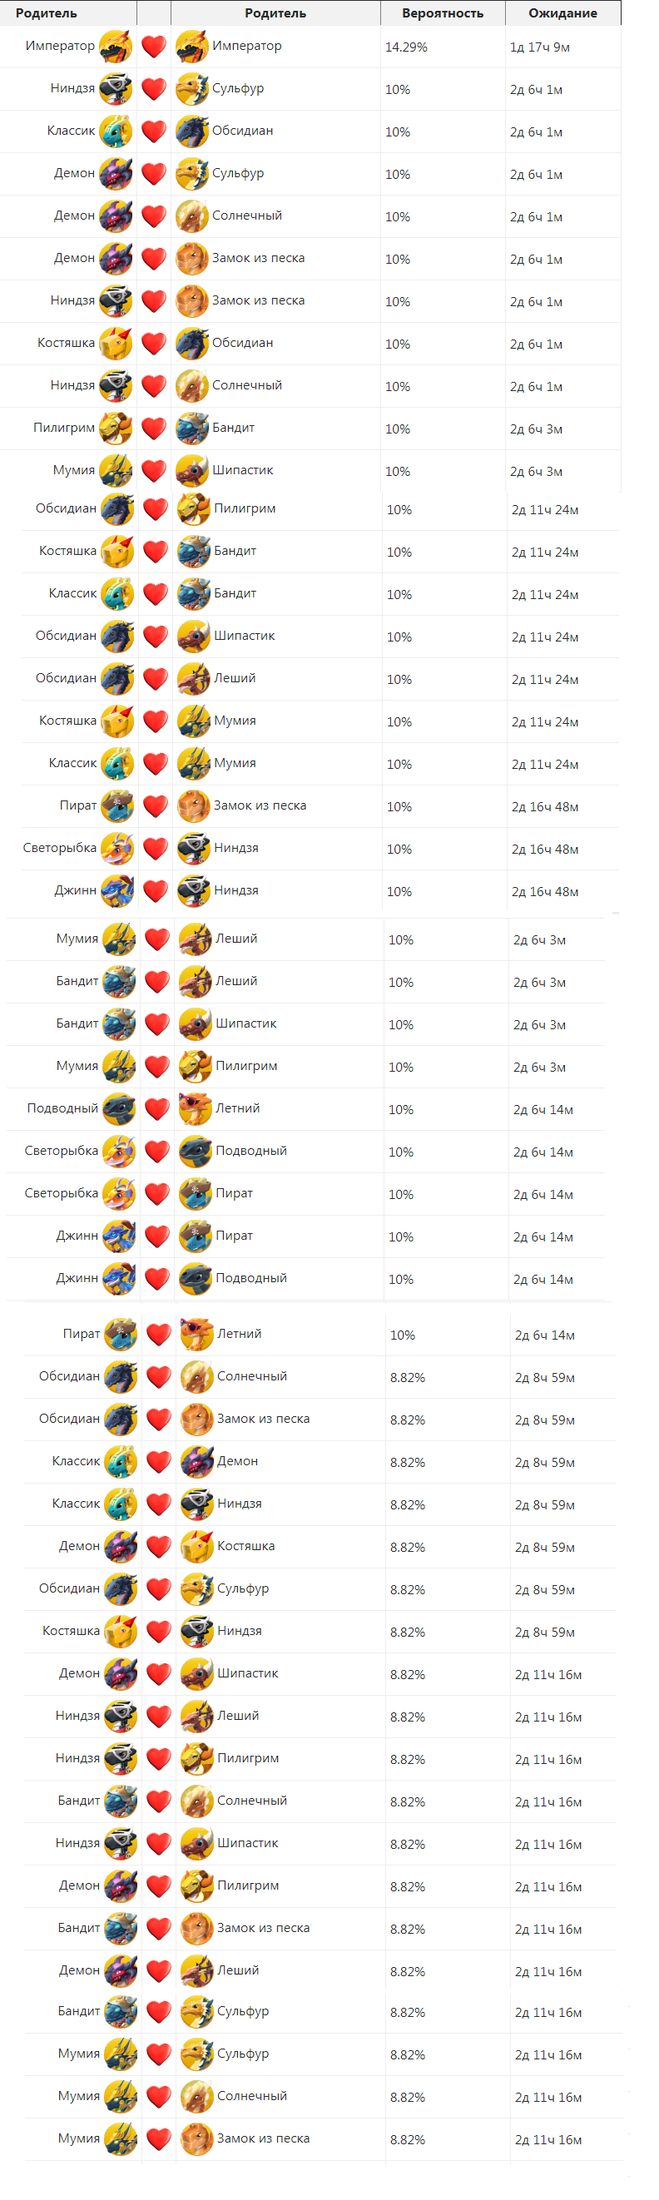The image size is (659, 2200).
Task: Click the Леший icon in the Обсидиан–Леший row
Action: [194, 679]
